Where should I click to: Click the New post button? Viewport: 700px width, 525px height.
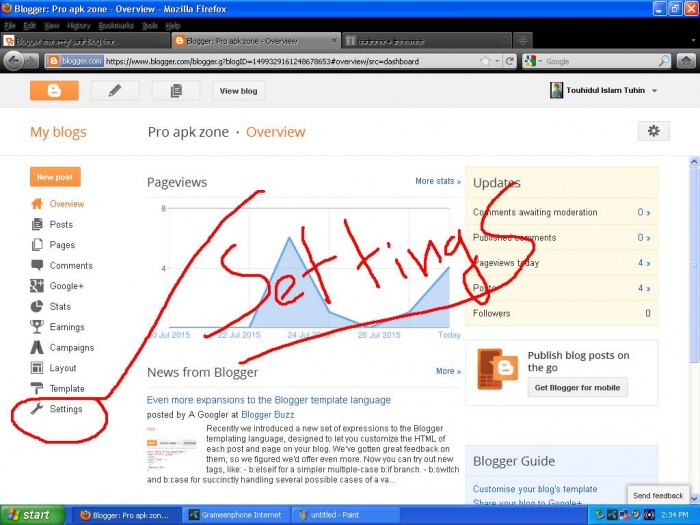click(55, 177)
